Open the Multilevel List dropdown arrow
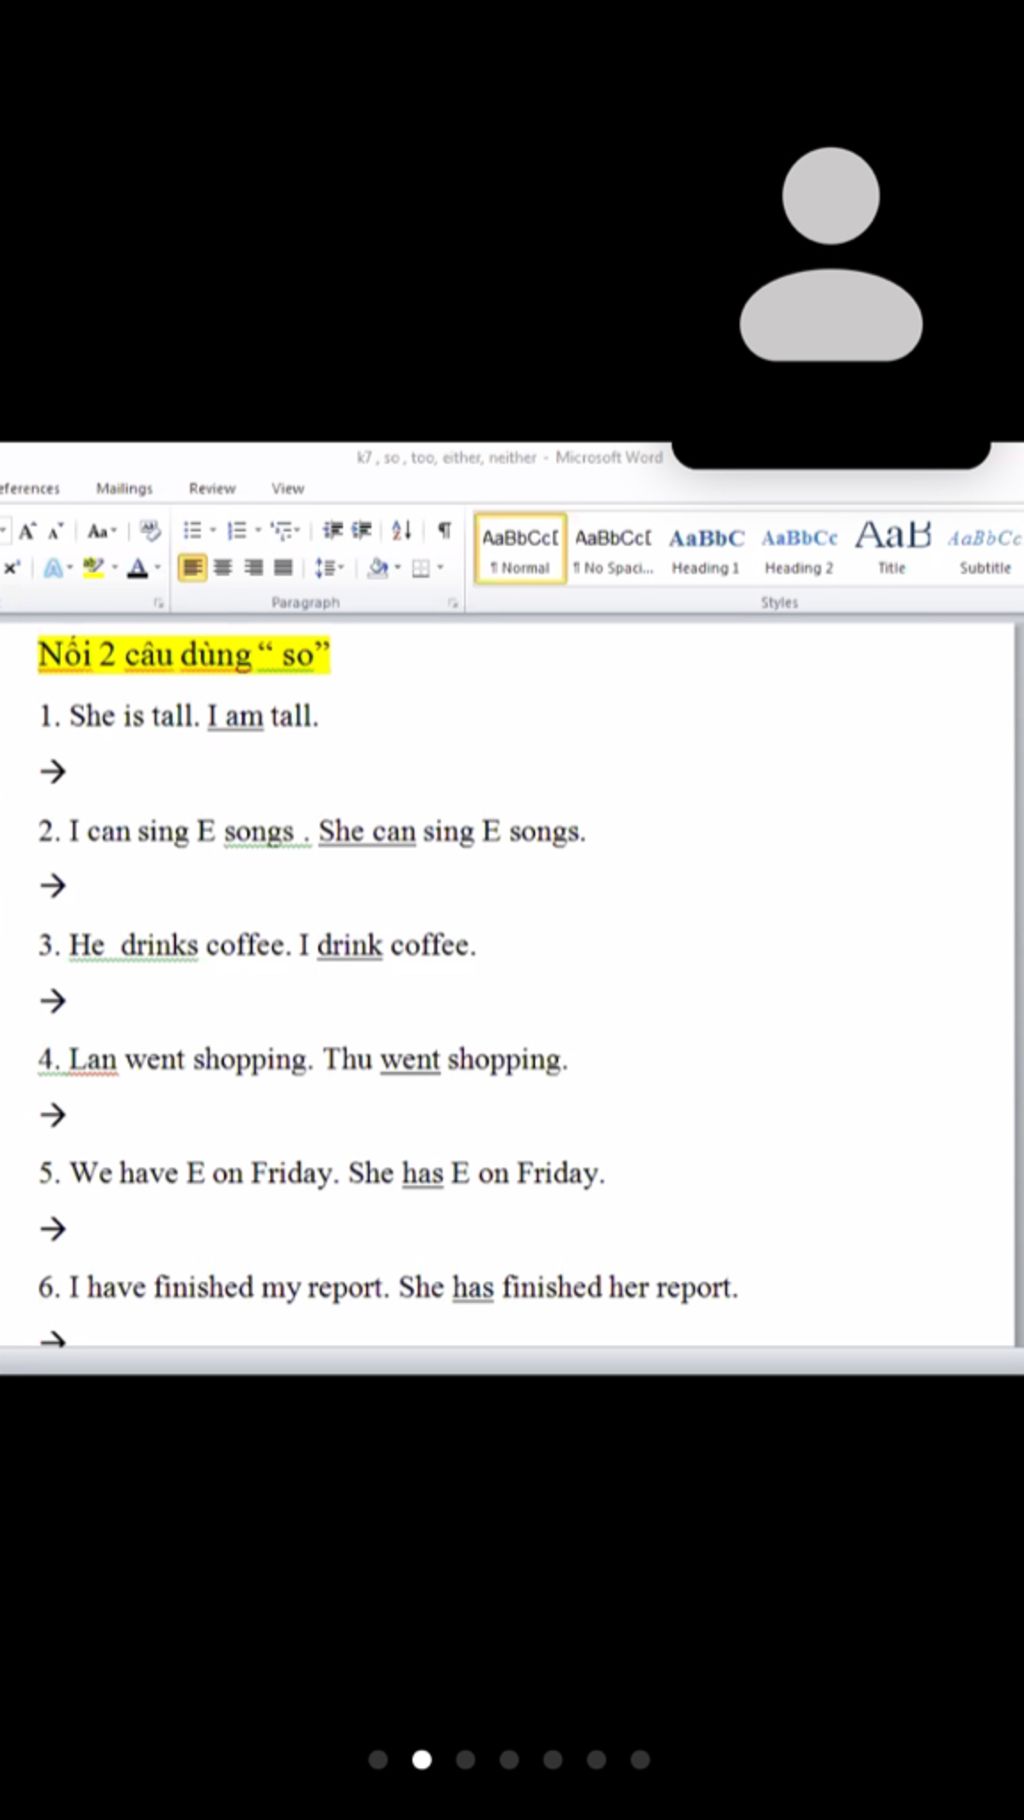1024x1820 pixels. click(299, 531)
